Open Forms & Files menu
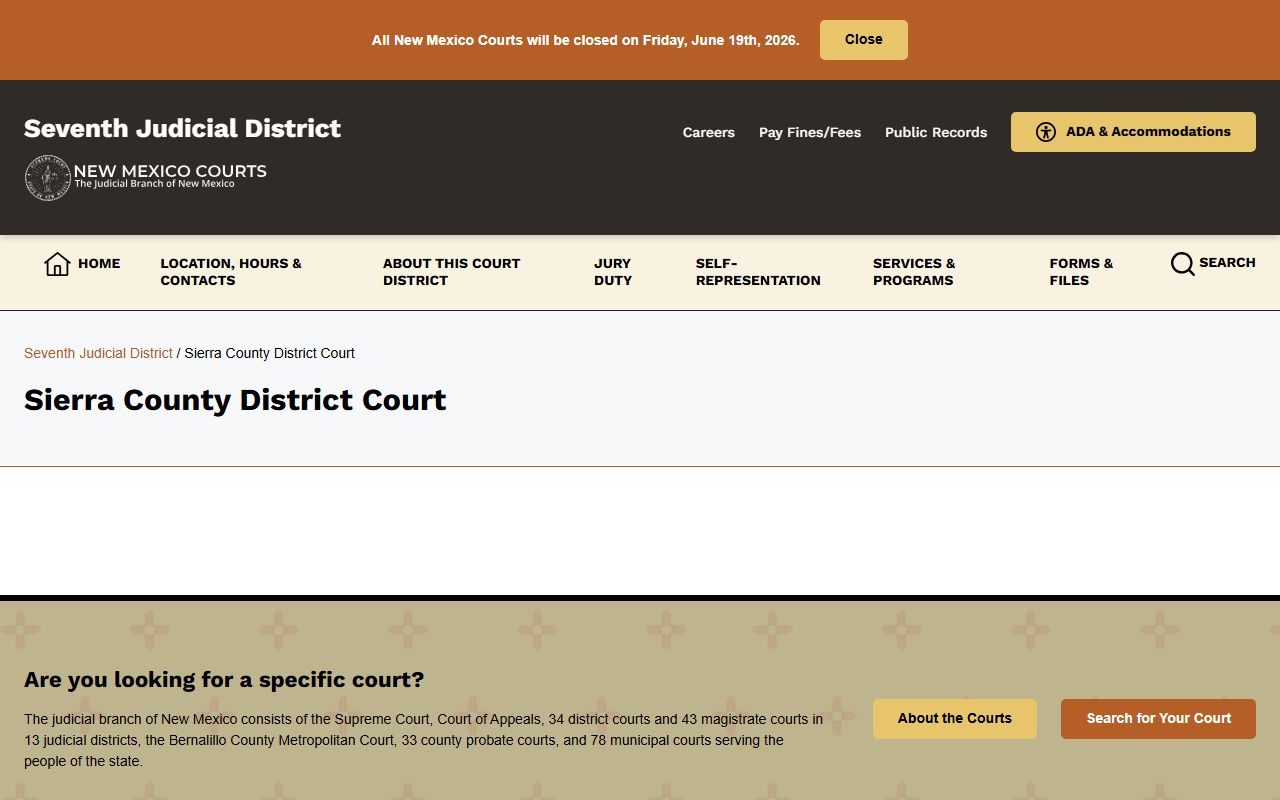The height and width of the screenshot is (800, 1280). tap(1081, 272)
